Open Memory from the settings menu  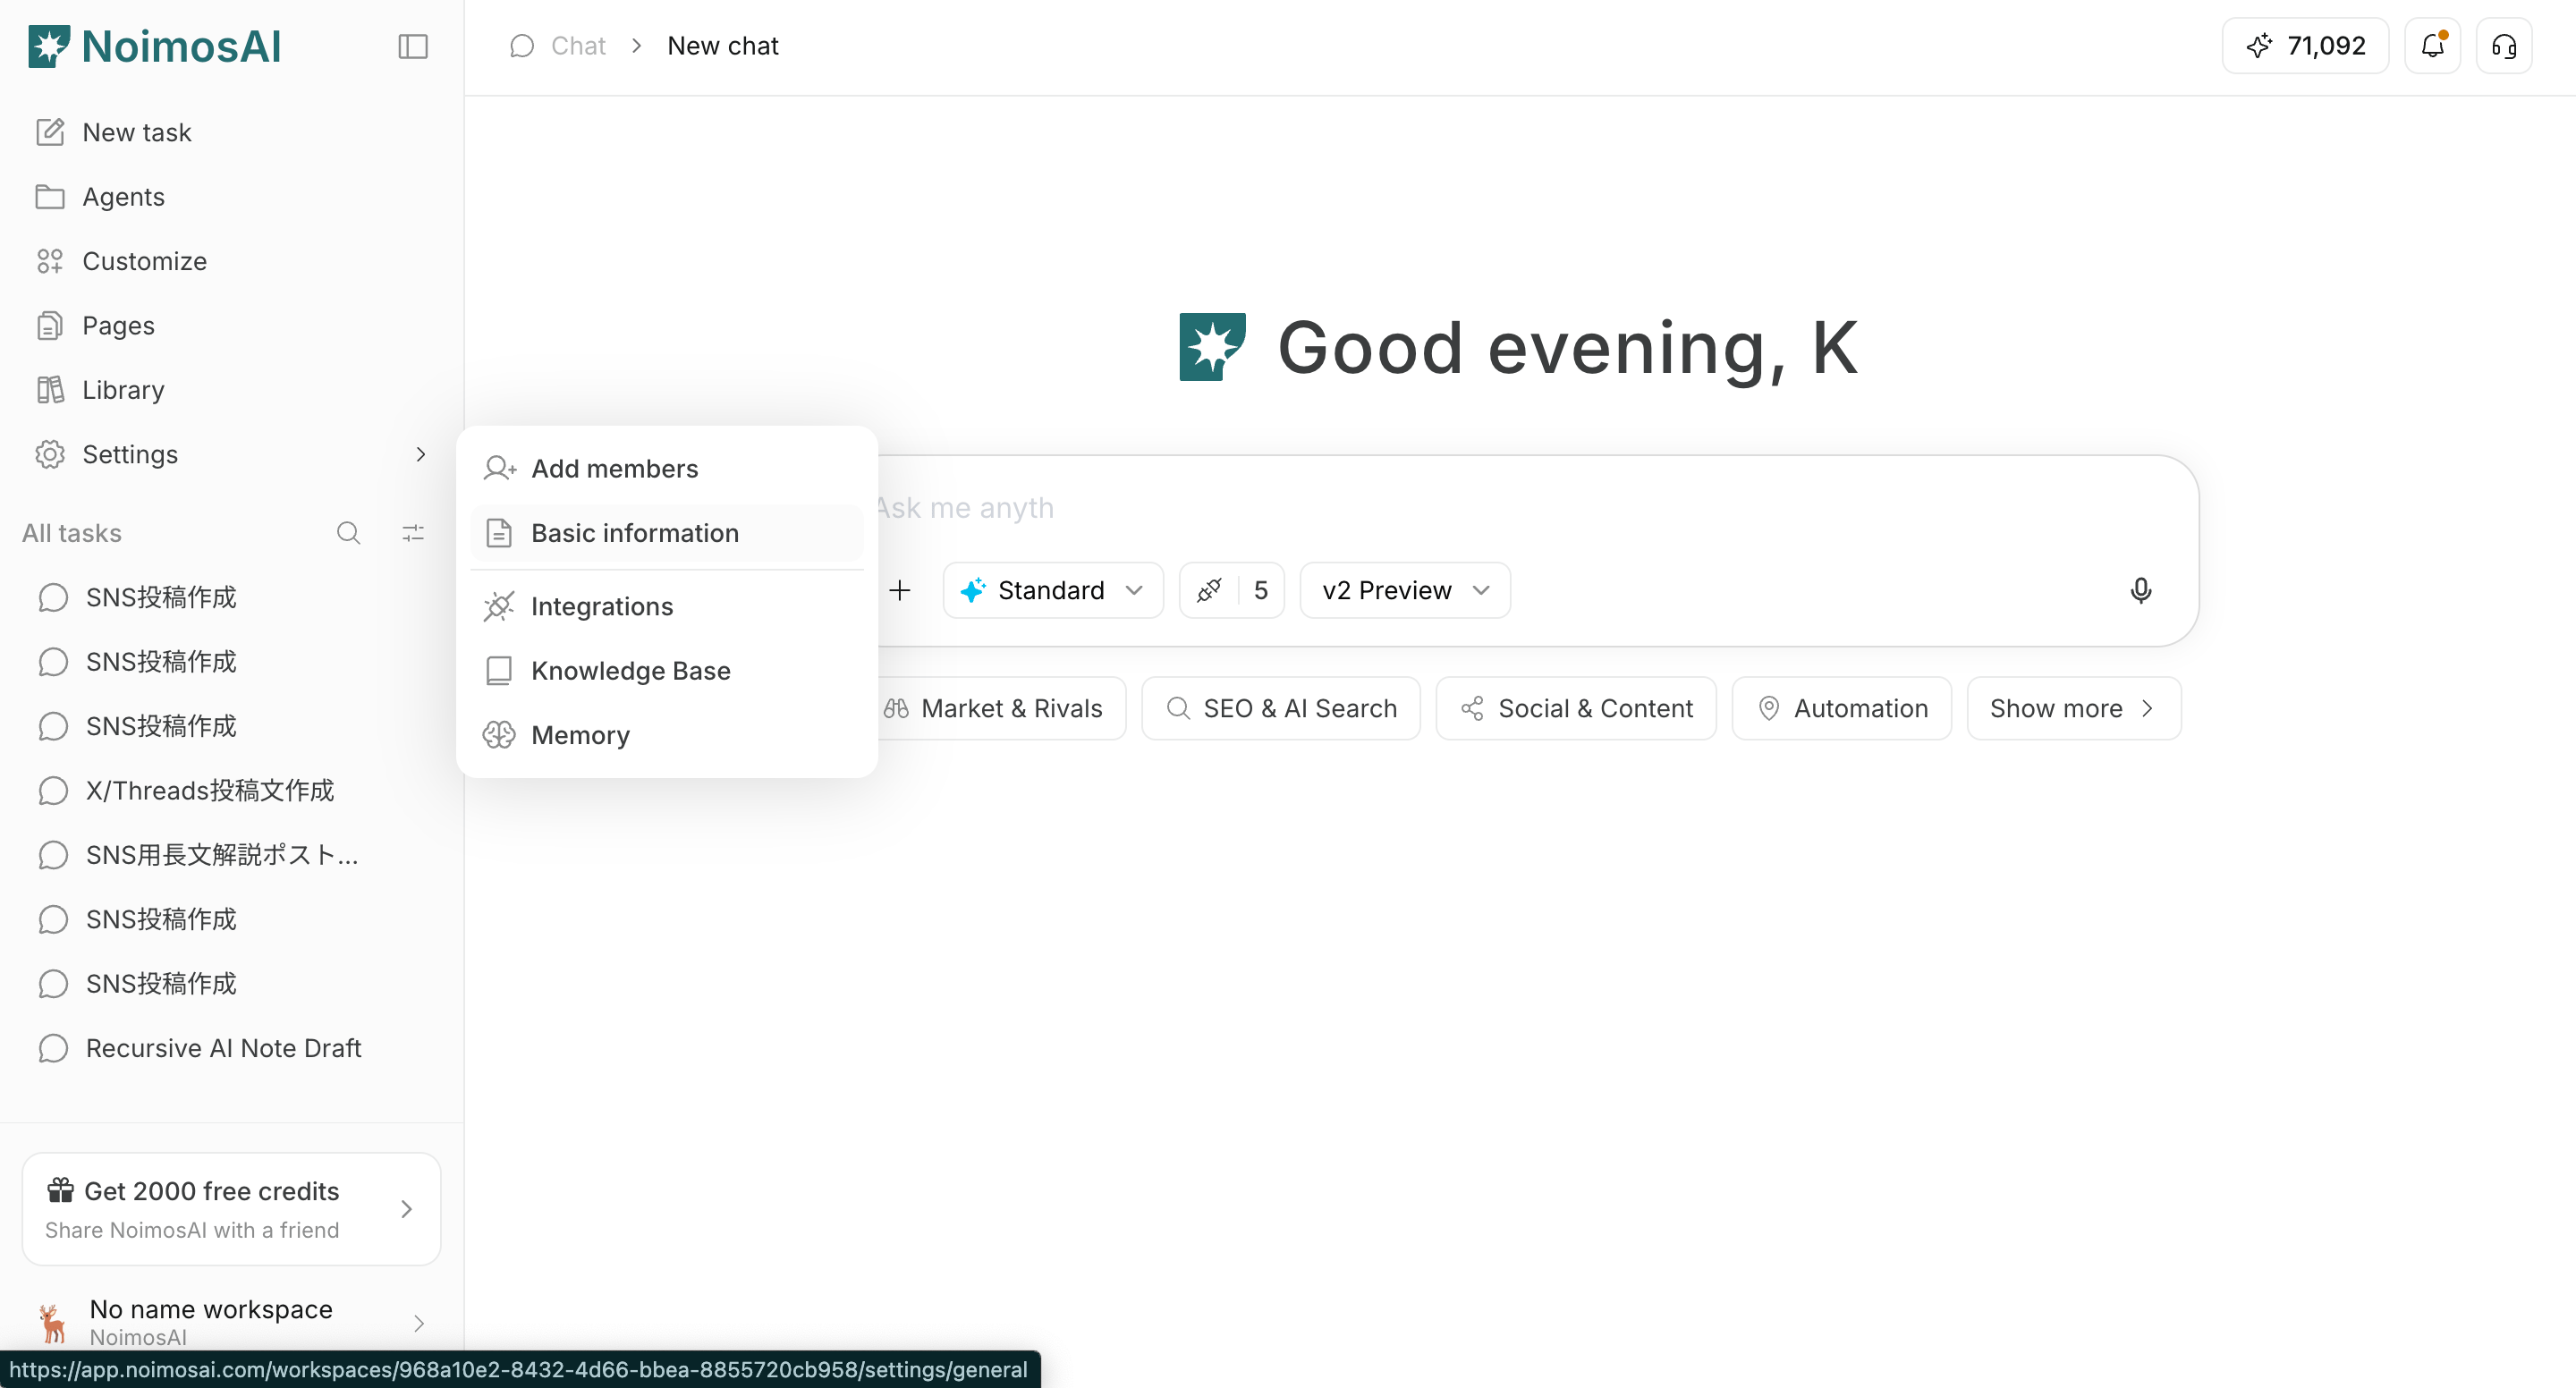click(667, 735)
